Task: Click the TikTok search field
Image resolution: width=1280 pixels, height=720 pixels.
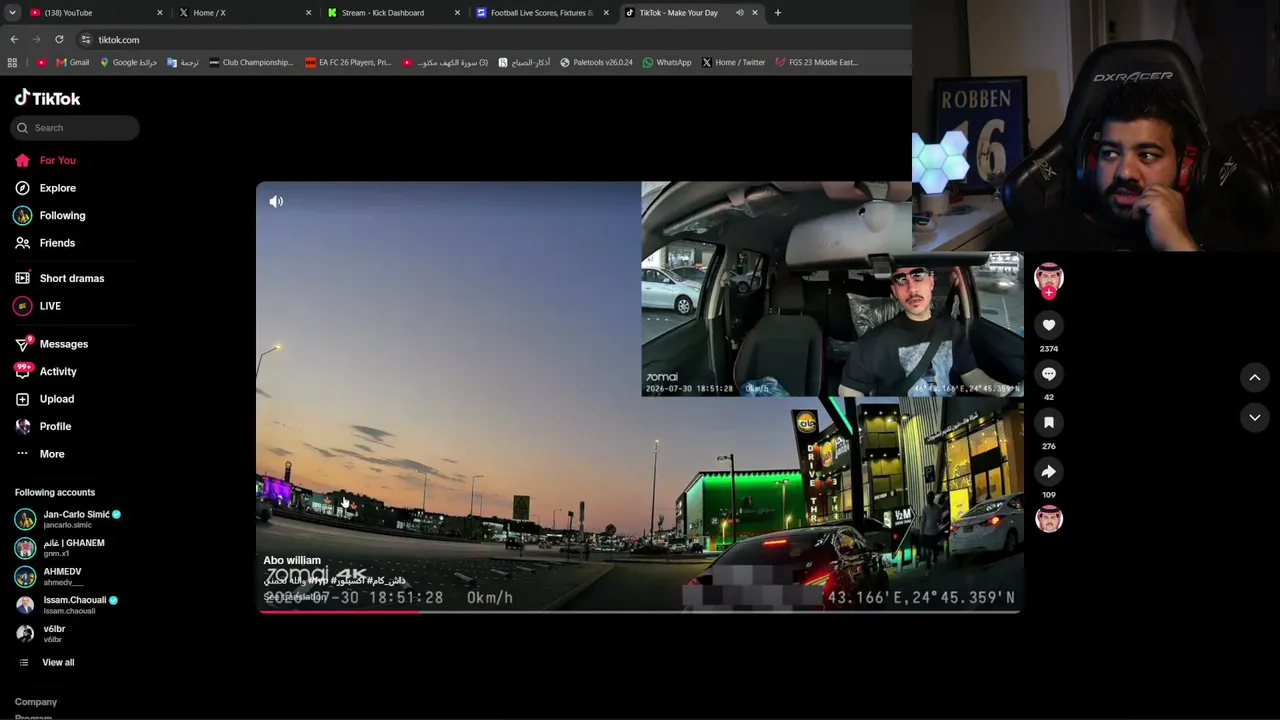Action: [x=75, y=128]
